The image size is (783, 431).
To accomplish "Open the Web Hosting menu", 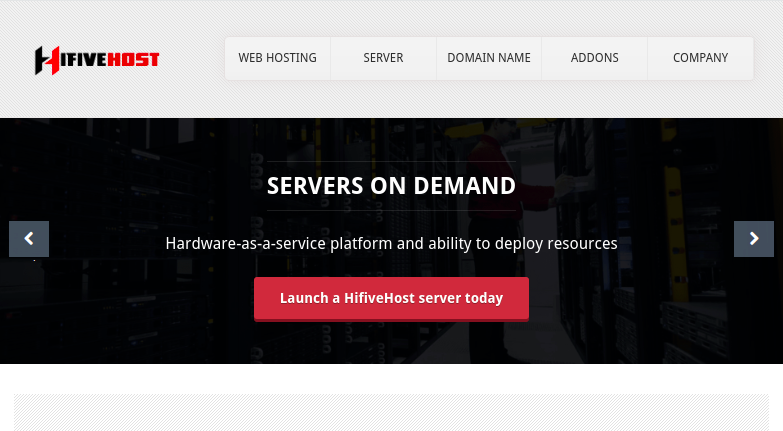I will 278,58.
